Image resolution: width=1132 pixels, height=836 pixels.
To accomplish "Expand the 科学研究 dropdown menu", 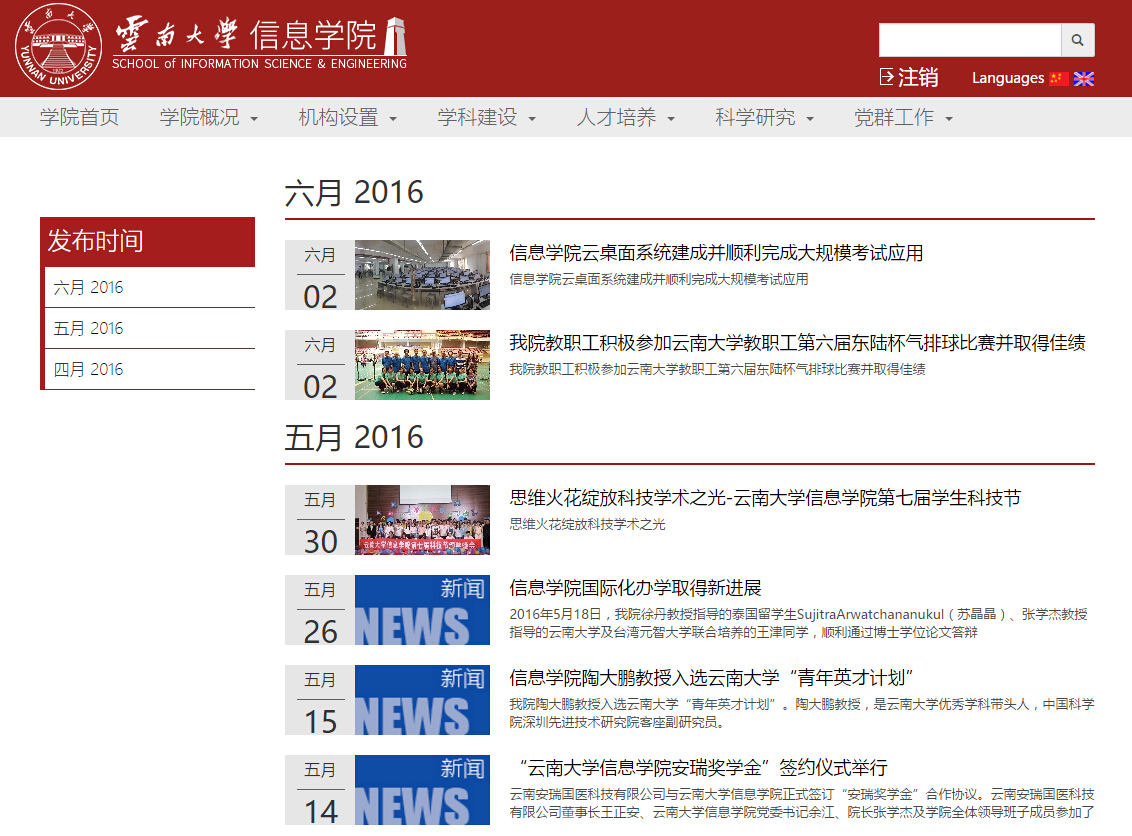I will pyautogui.click(x=764, y=118).
